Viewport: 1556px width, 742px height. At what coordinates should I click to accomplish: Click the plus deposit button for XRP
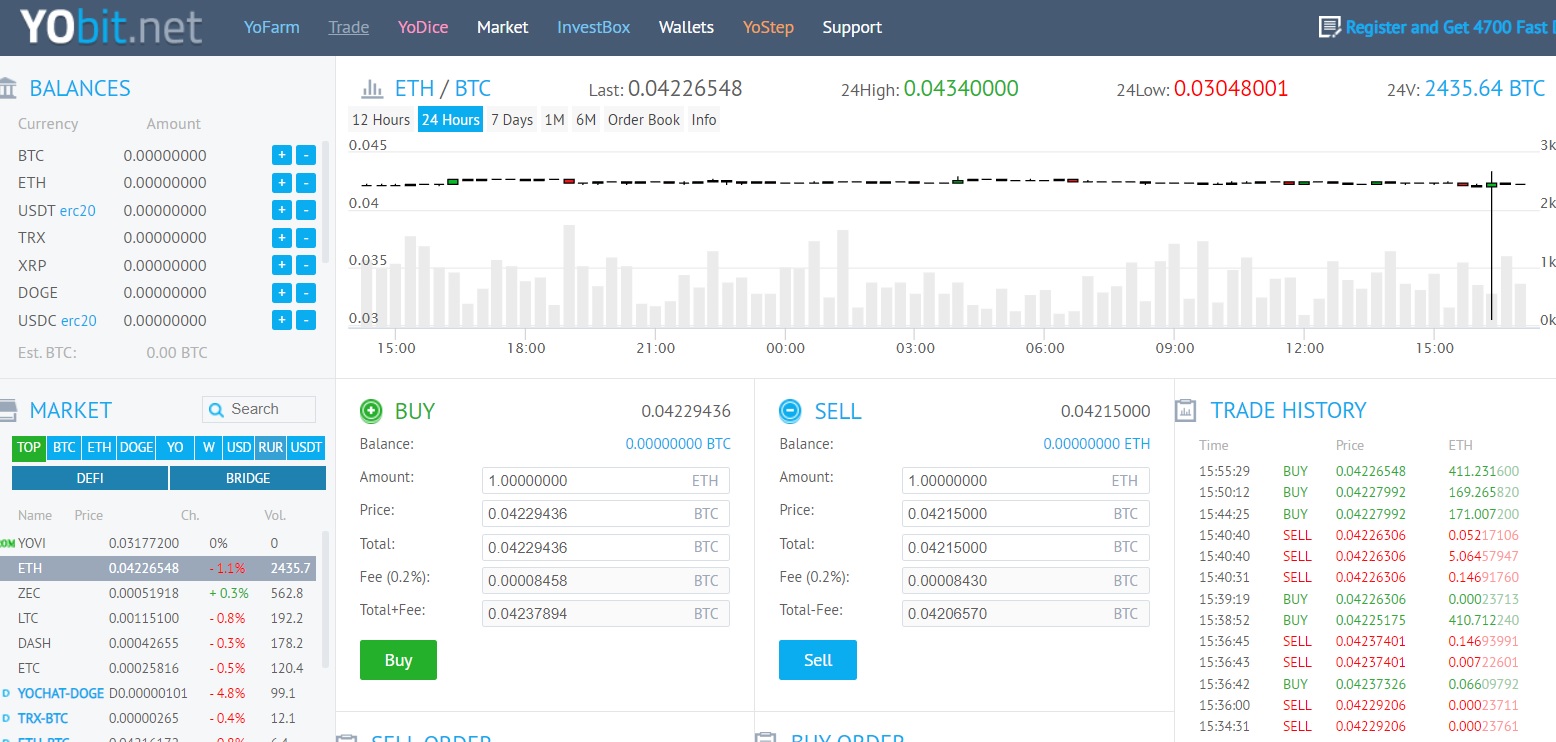click(282, 265)
